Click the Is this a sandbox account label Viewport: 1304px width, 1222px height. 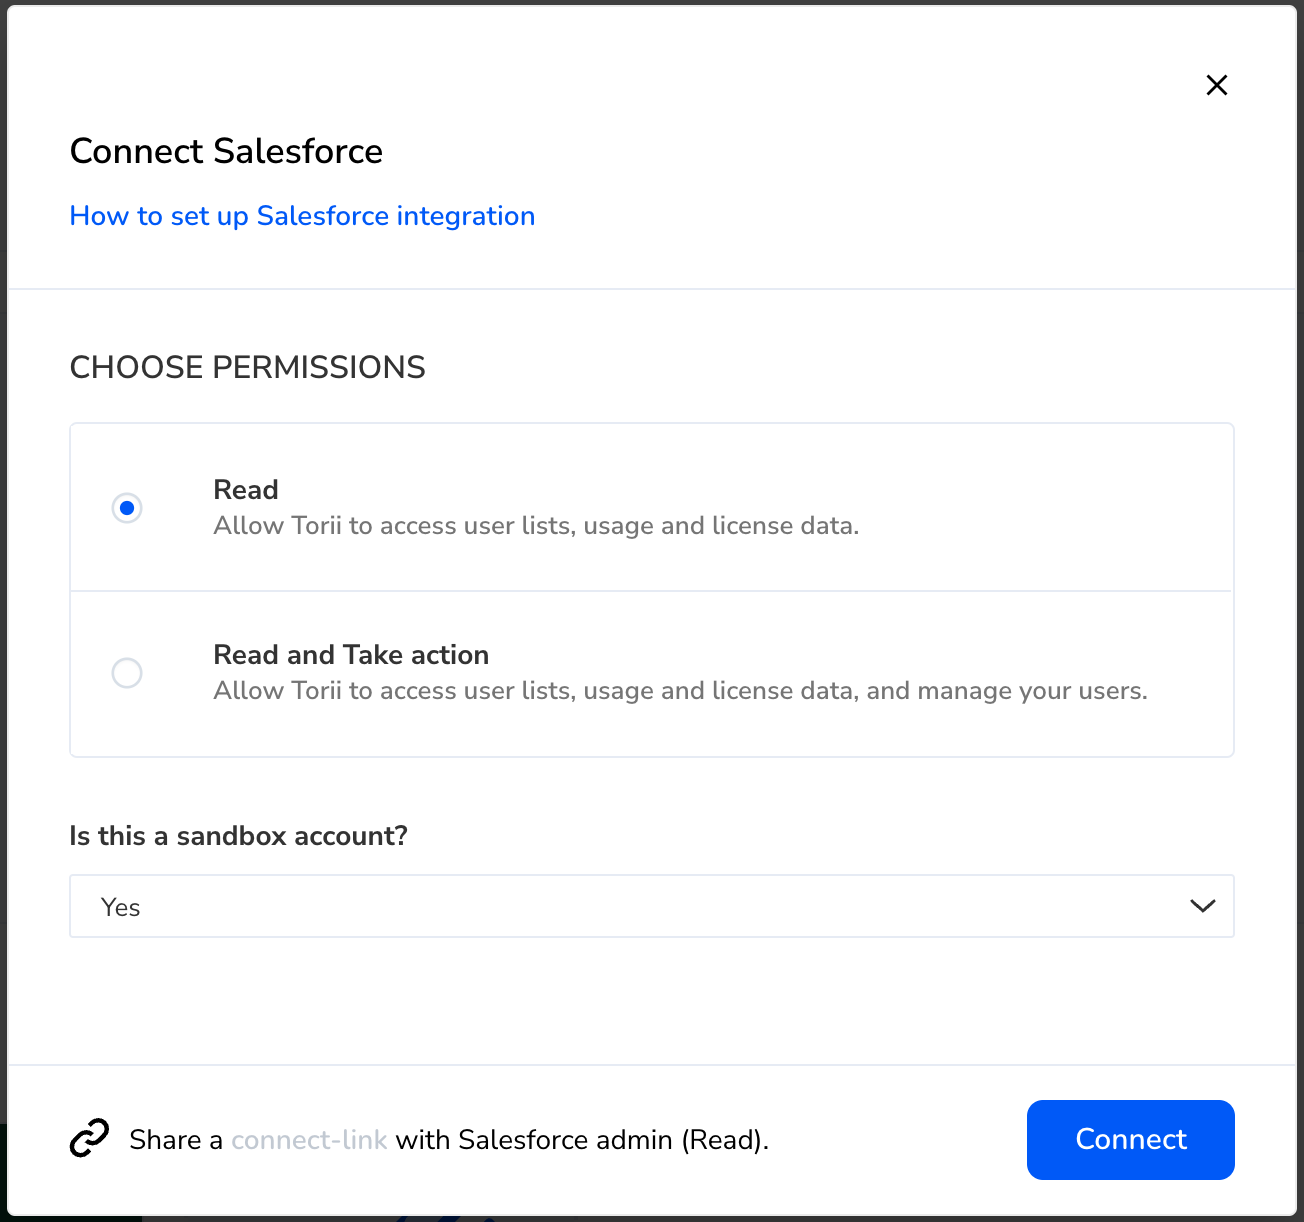click(x=239, y=836)
